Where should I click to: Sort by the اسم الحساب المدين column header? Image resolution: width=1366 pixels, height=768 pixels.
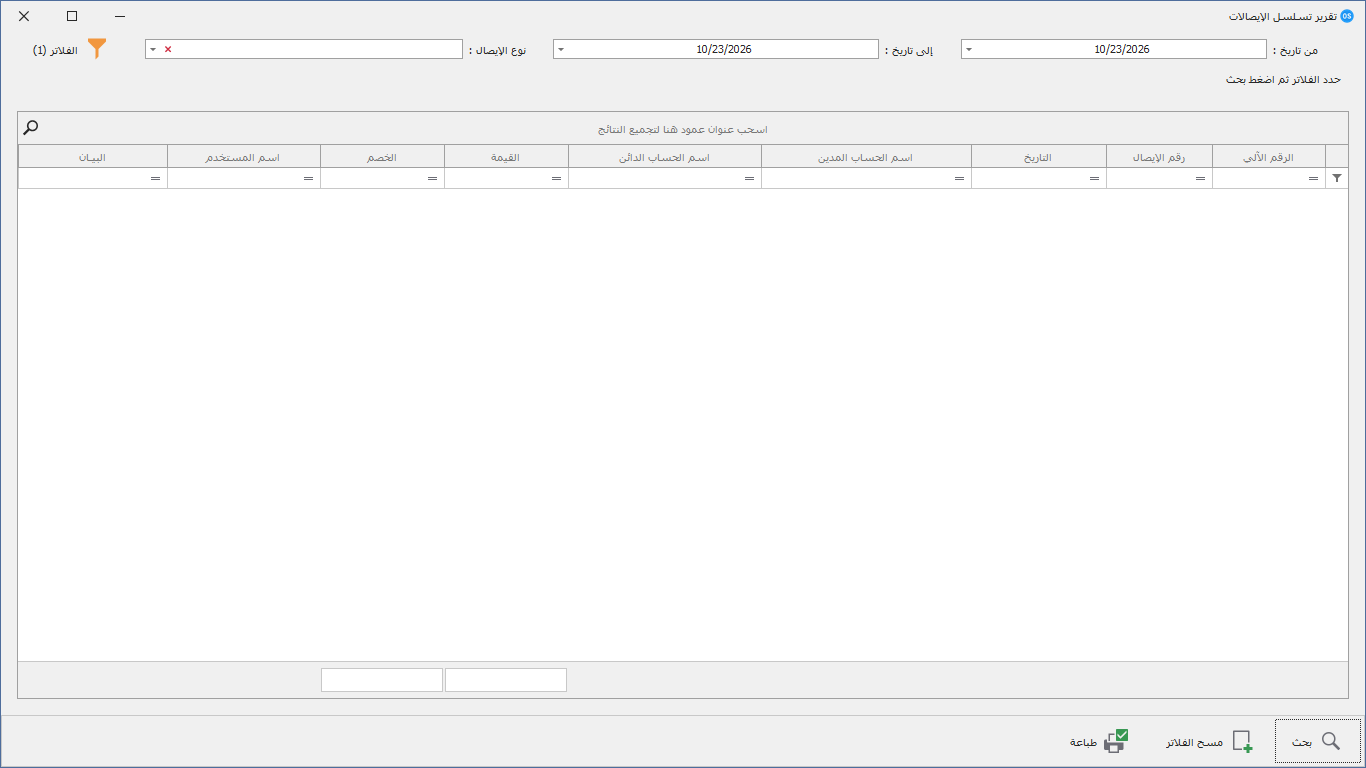866,156
